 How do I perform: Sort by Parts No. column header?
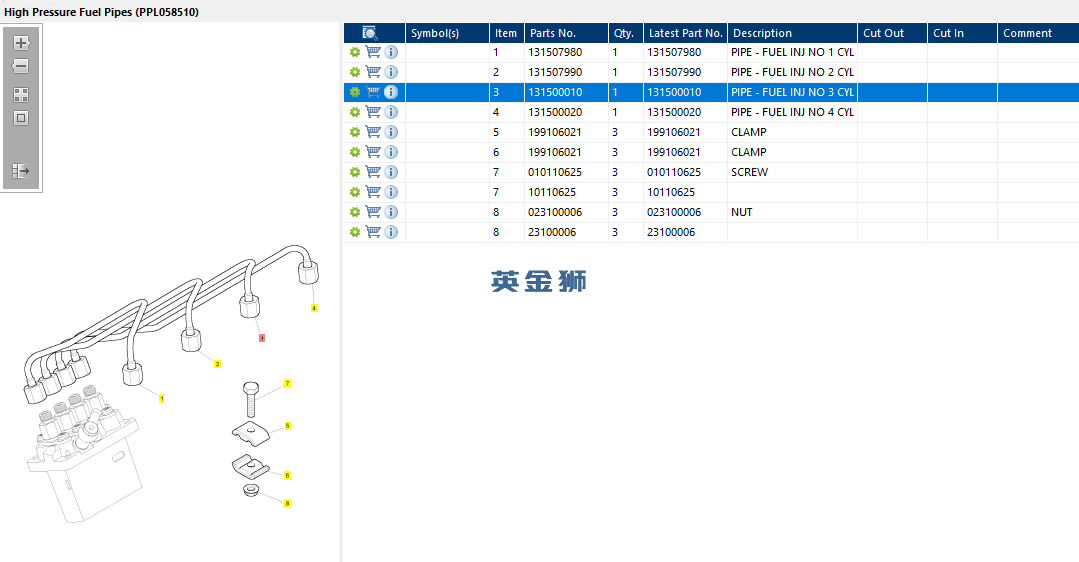point(566,33)
